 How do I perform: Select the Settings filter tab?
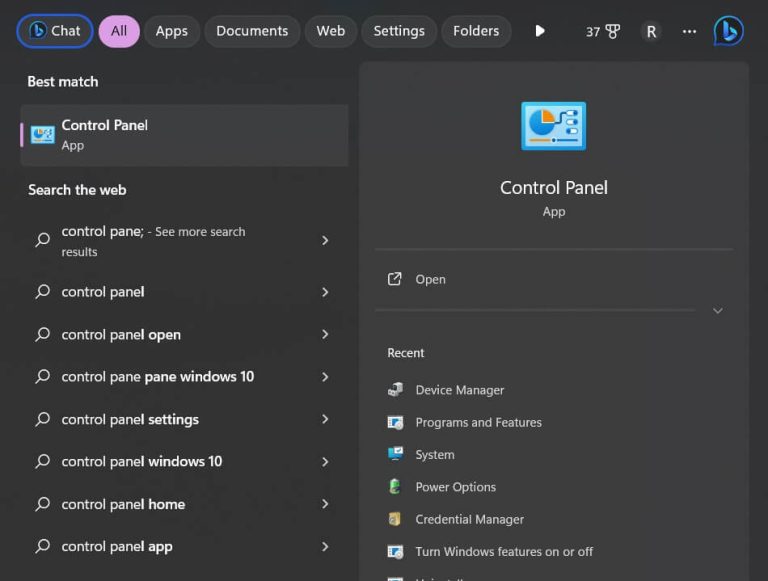point(399,31)
